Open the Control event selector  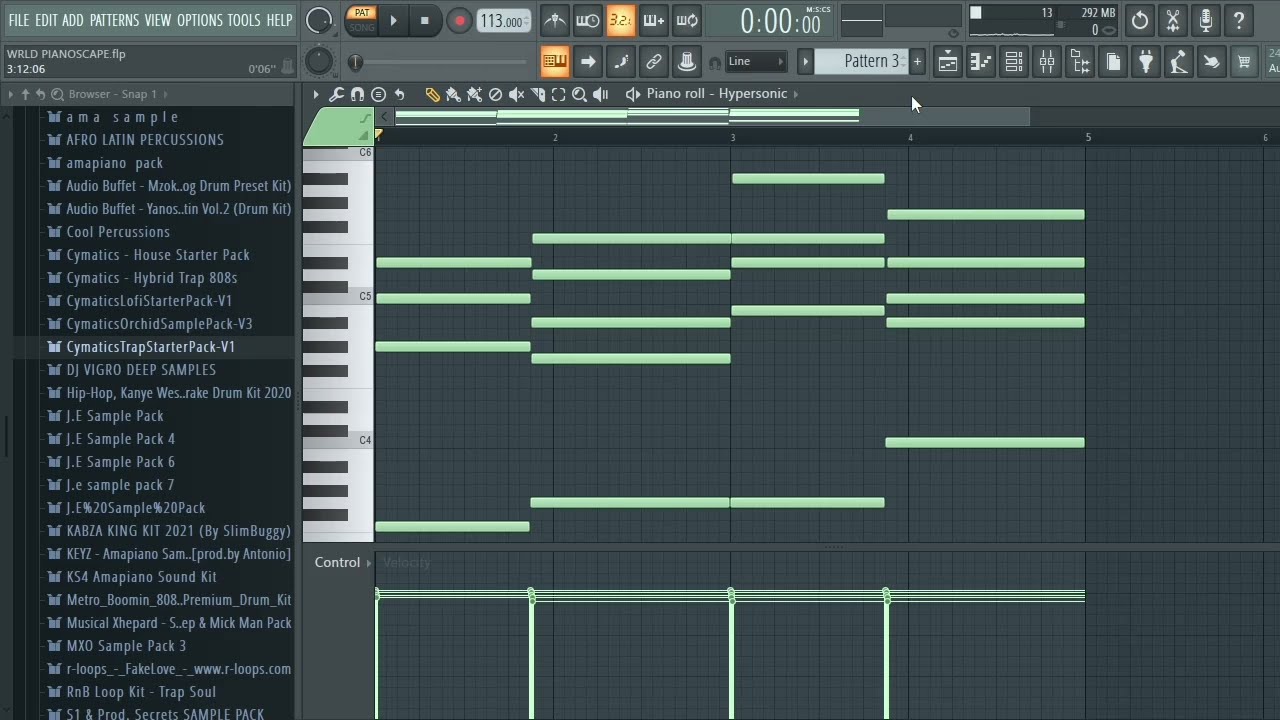coord(343,562)
